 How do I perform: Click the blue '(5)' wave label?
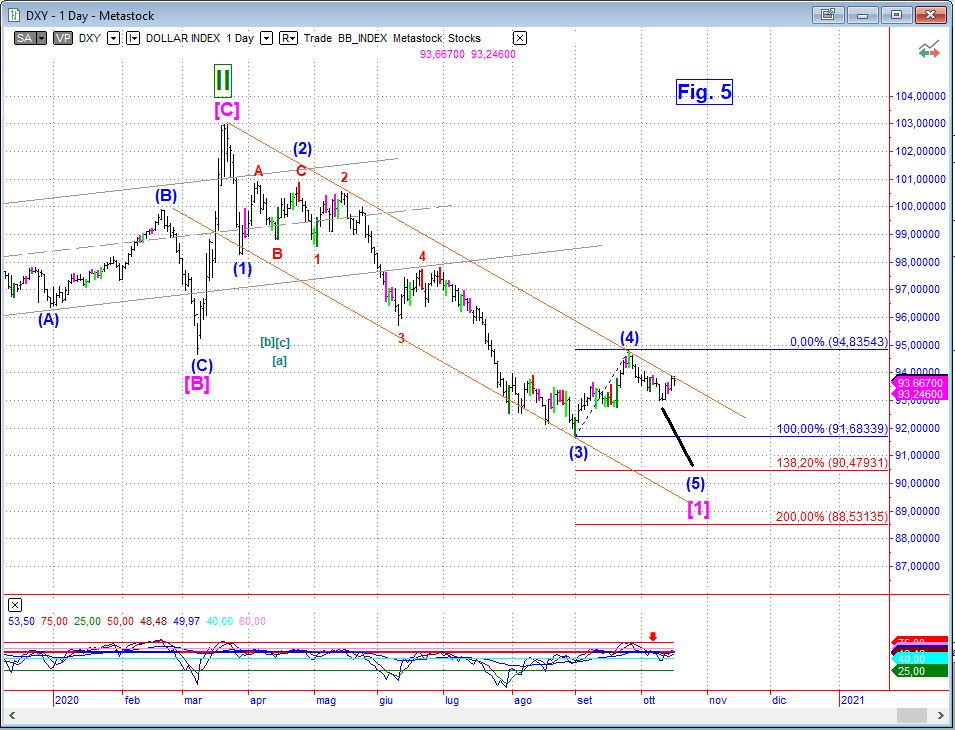[696, 484]
